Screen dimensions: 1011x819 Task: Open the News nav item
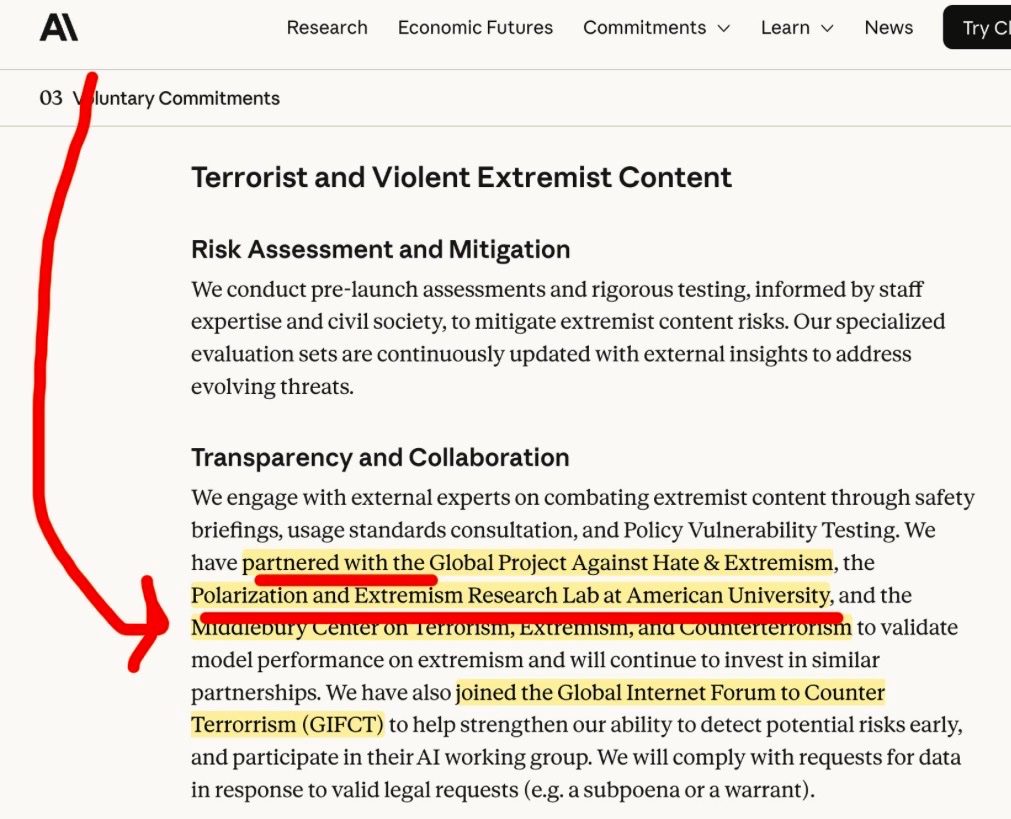[x=888, y=28]
